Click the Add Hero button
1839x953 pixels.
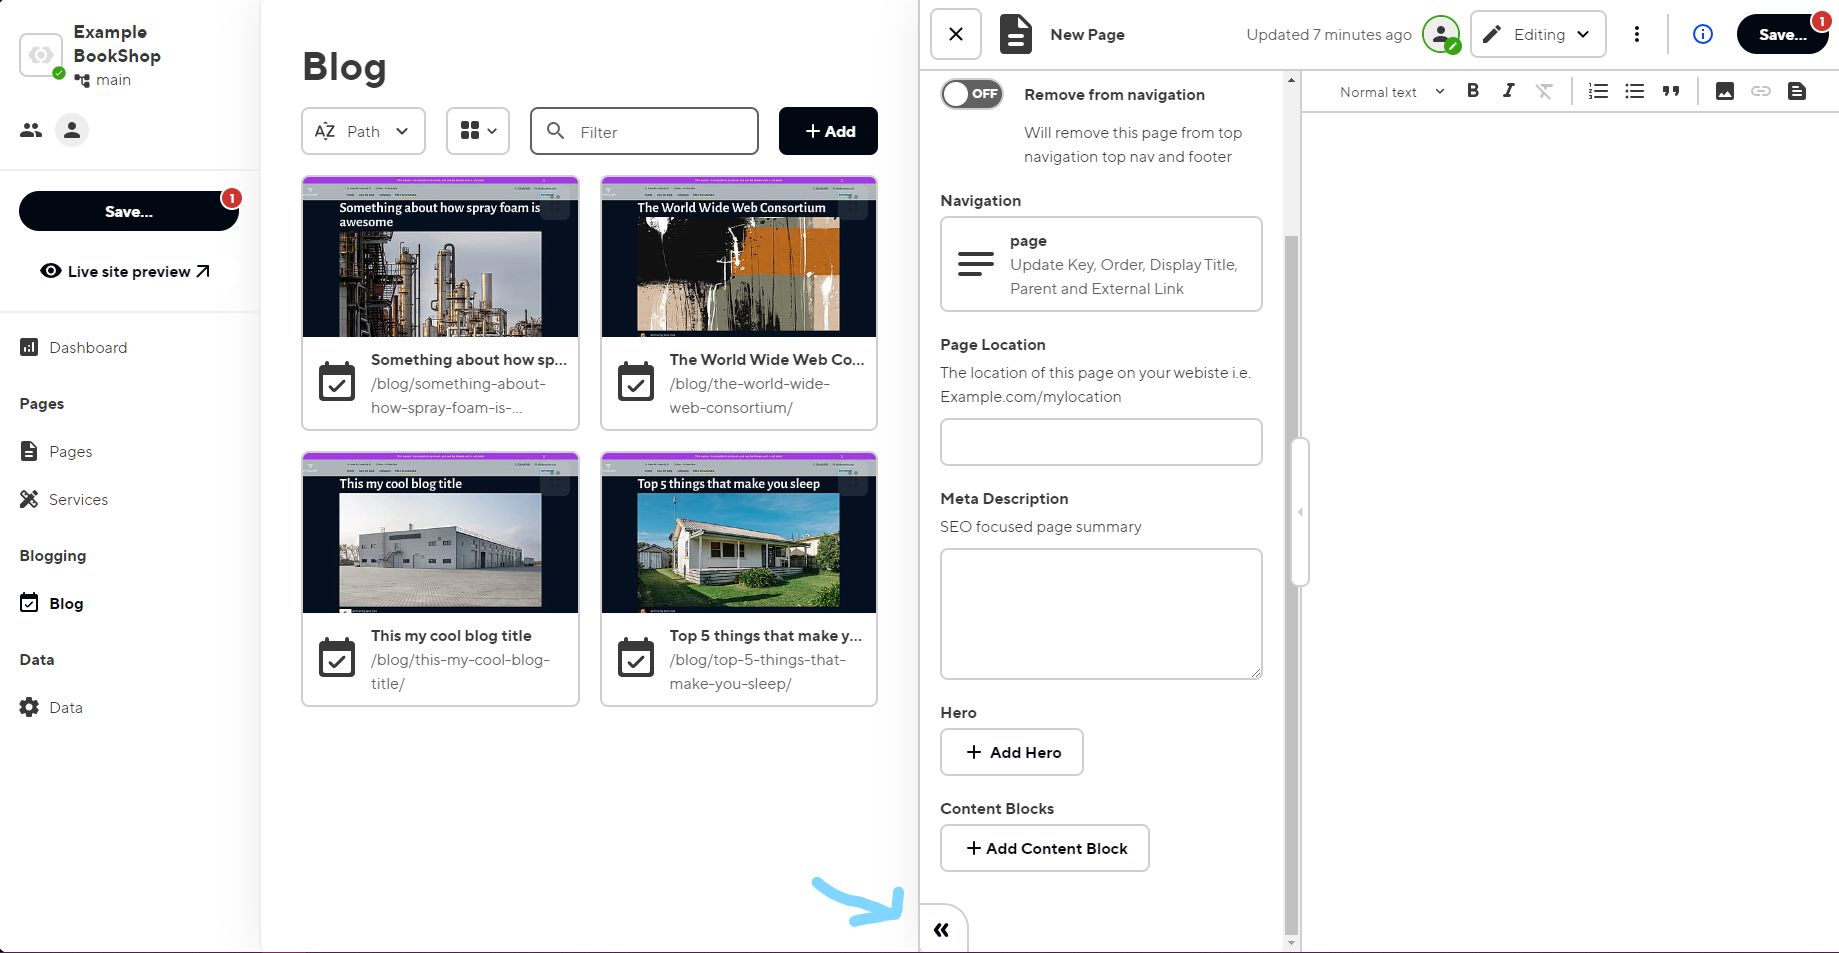click(x=1012, y=752)
